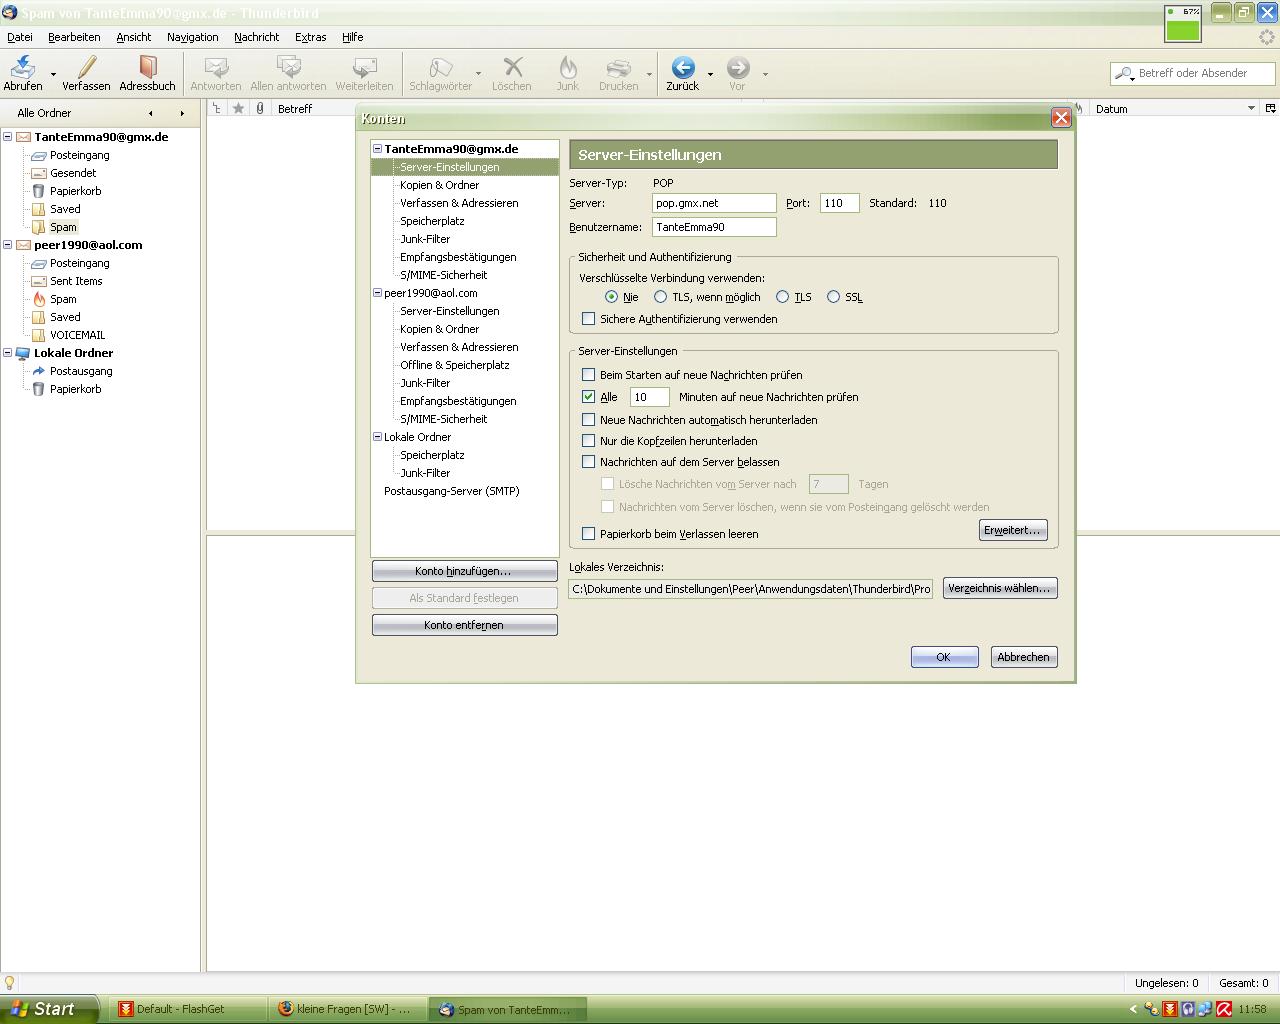Enable Beim Starten auf neue Nachrichten prüfen
Image resolution: width=1280 pixels, height=1024 pixels.
589,375
